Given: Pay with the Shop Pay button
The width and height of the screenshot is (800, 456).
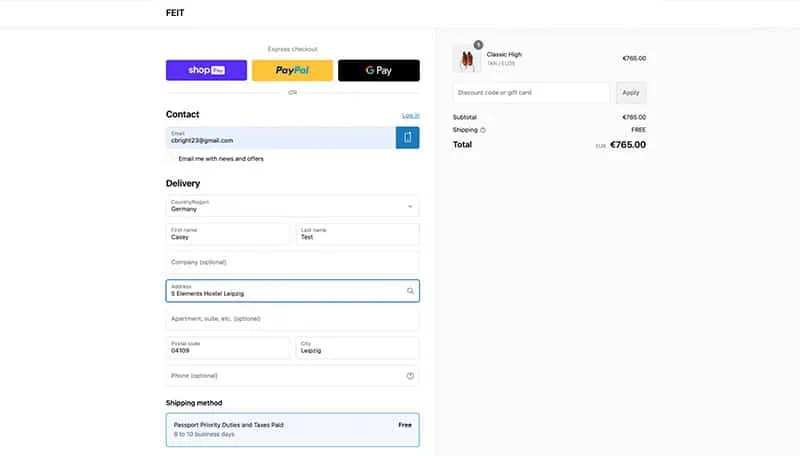Looking at the screenshot, I should (x=206, y=70).
